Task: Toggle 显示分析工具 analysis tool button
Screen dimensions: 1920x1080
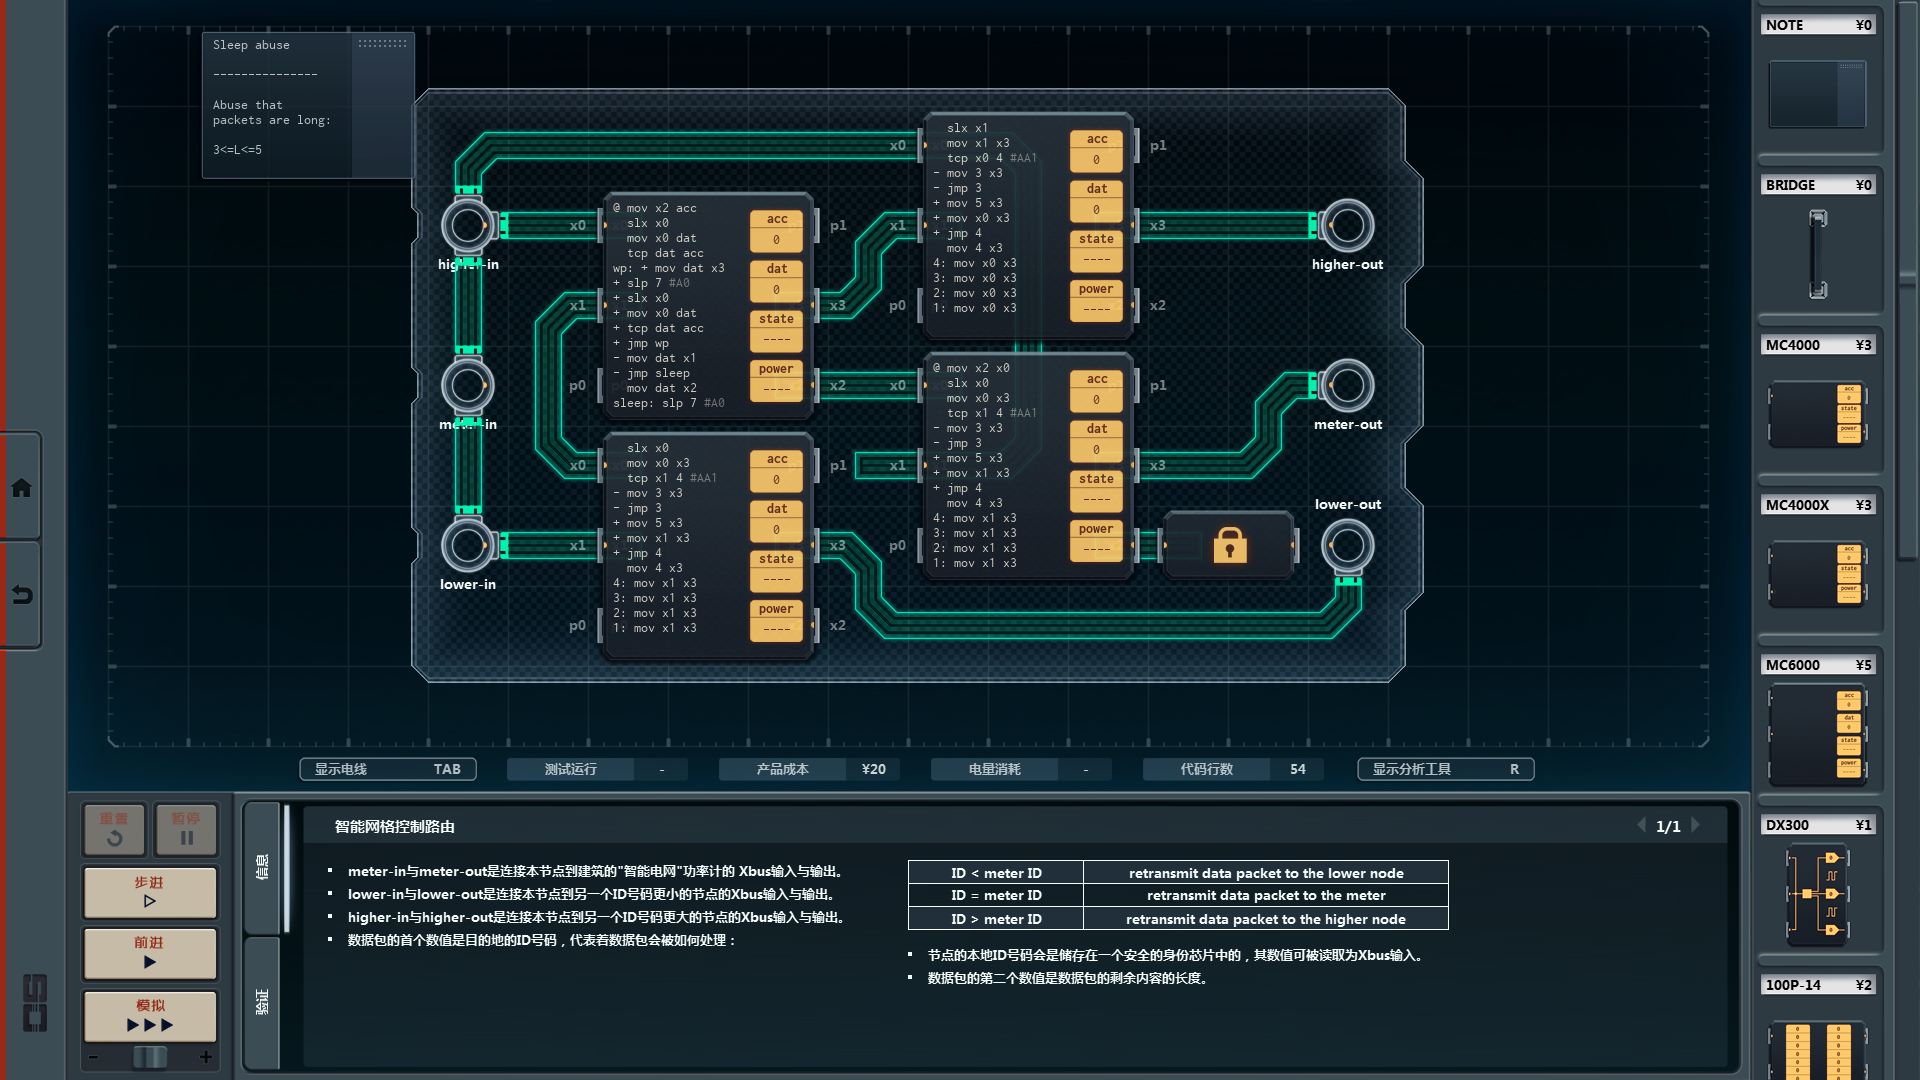Action: (1445, 769)
